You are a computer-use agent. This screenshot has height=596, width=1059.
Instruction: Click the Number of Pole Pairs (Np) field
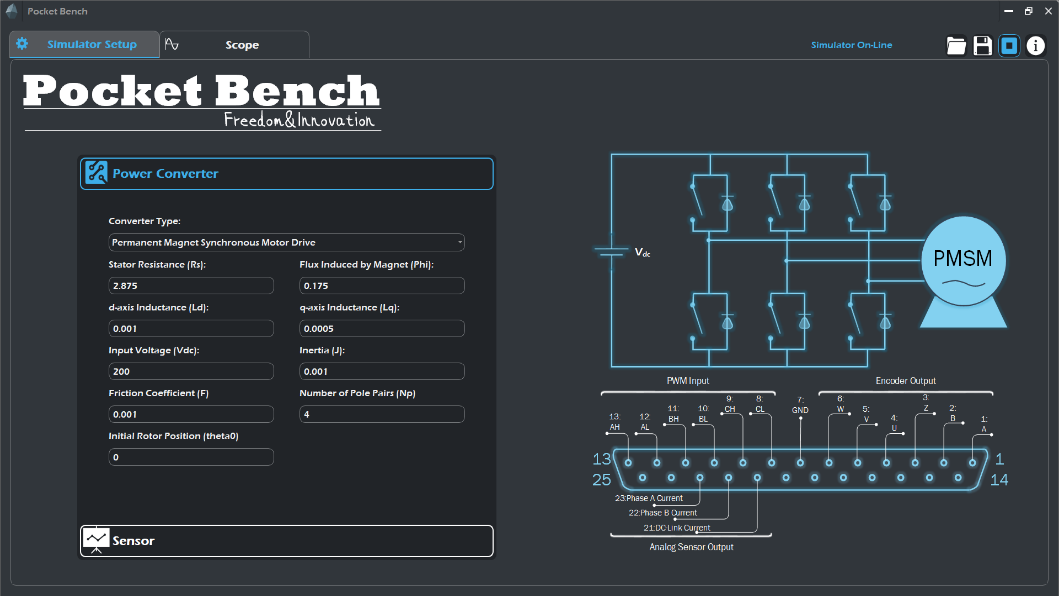[x=382, y=414]
